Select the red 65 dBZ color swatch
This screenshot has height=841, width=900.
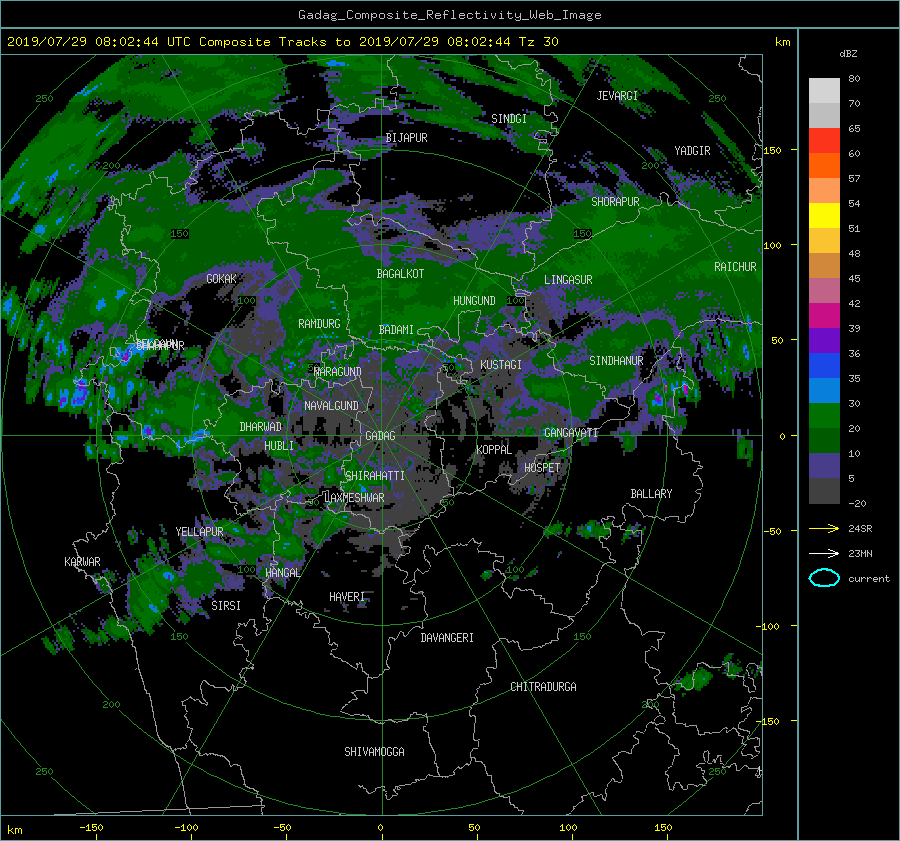(x=824, y=141)
